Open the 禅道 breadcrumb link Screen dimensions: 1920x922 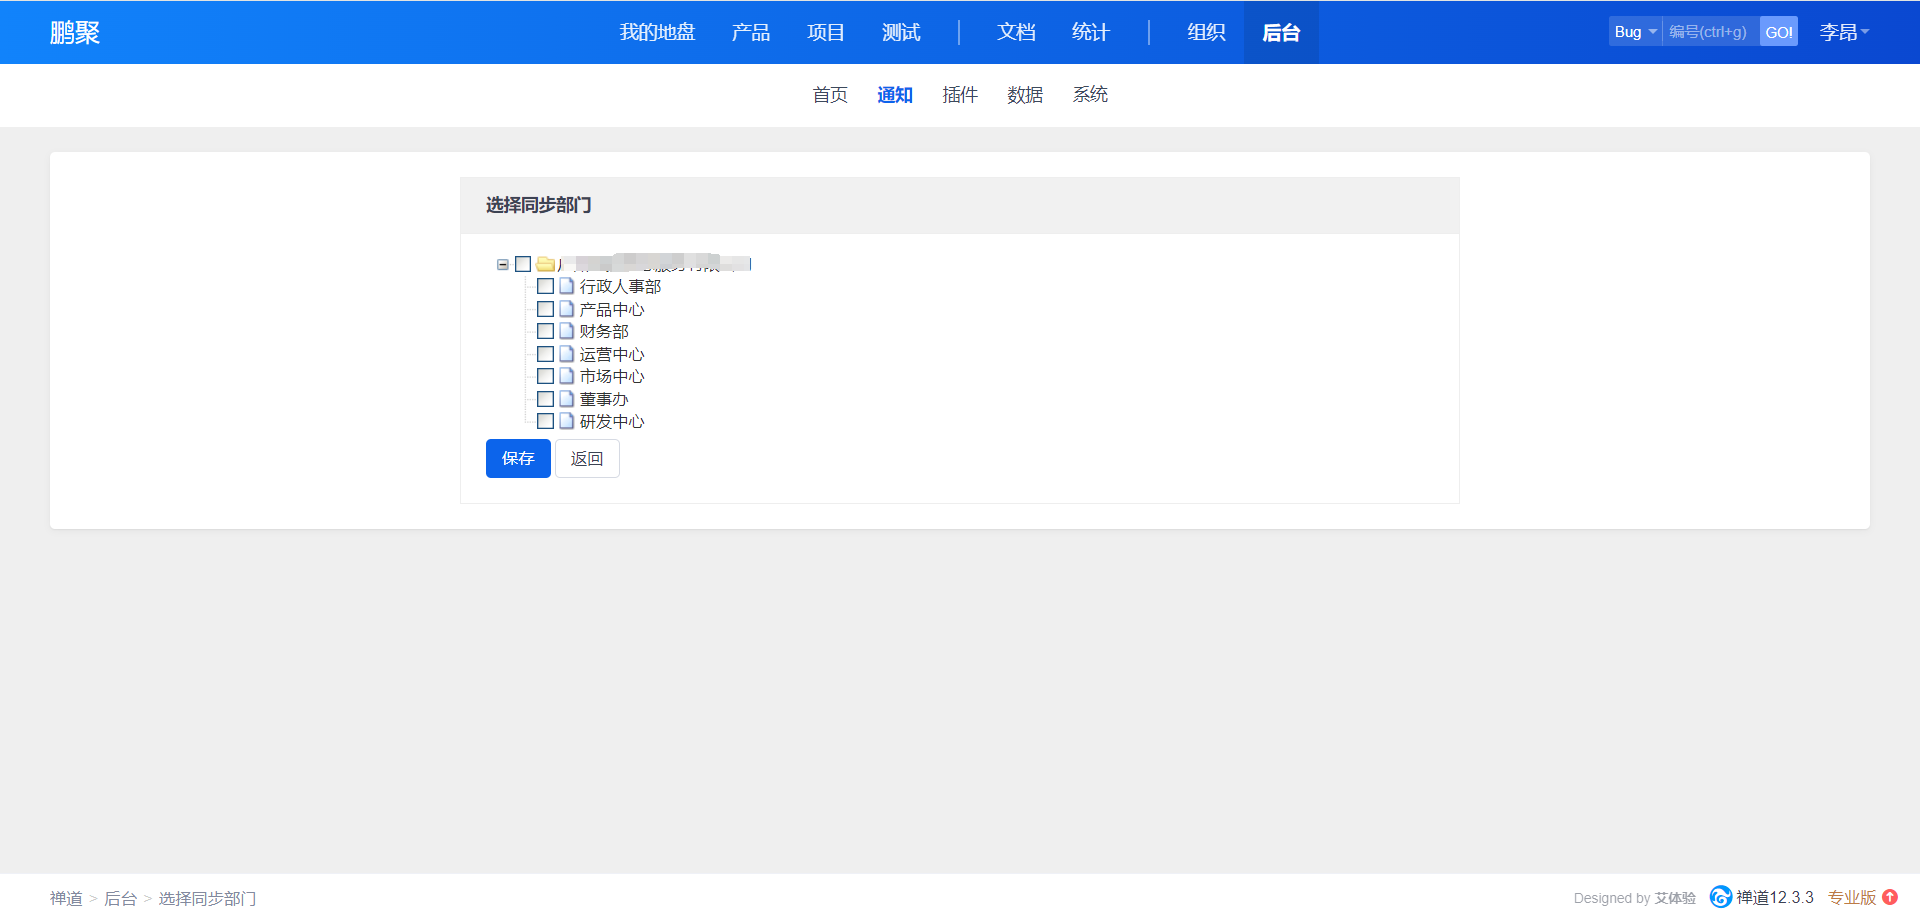tap(66, 898)
